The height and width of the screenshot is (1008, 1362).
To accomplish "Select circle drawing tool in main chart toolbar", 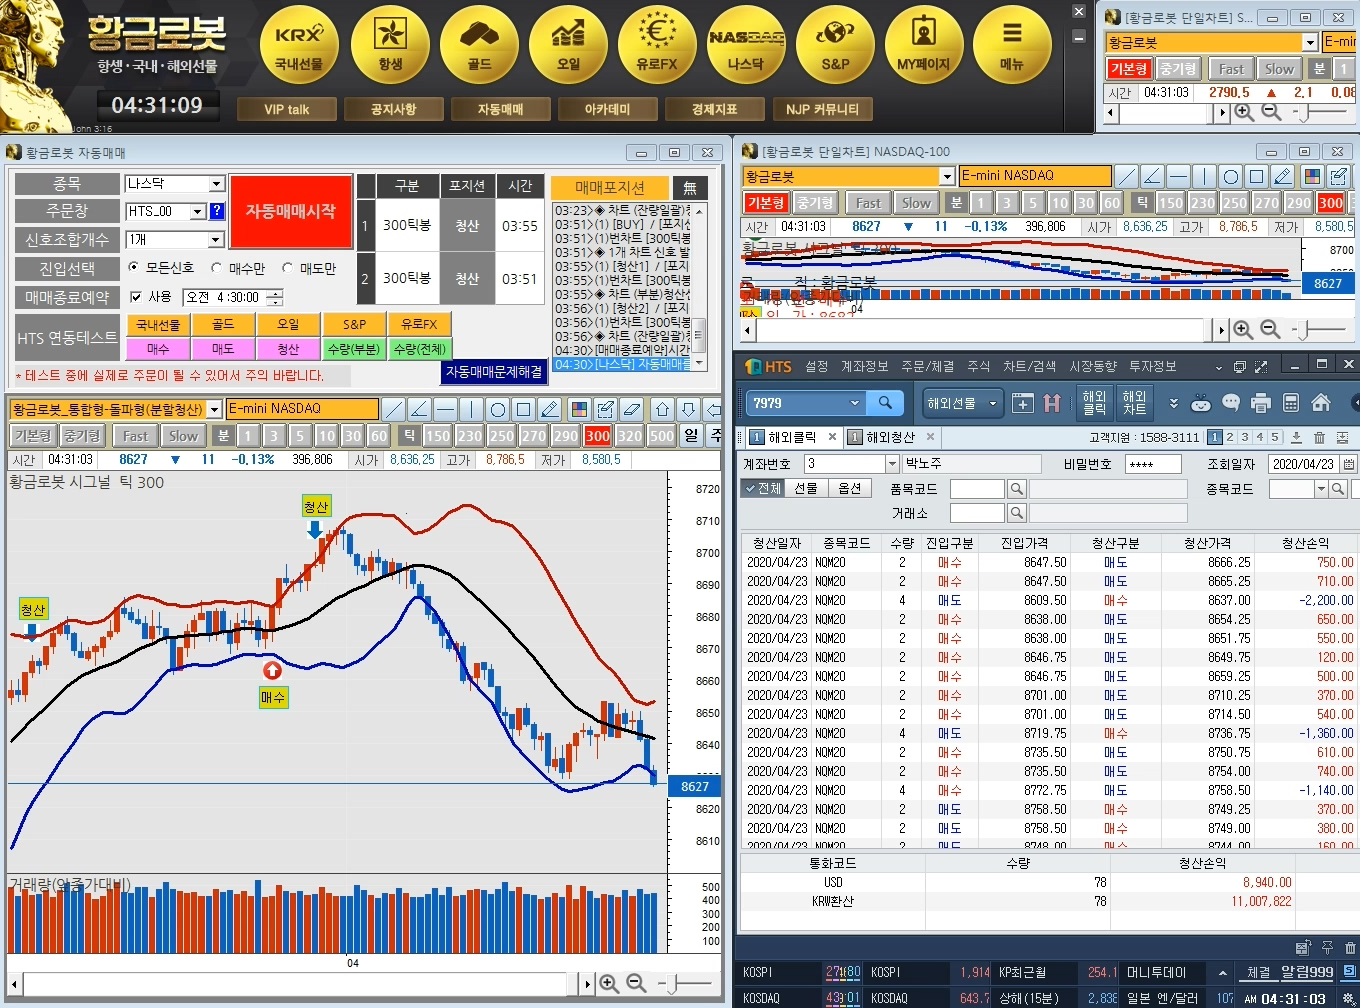I will (497, 409).
